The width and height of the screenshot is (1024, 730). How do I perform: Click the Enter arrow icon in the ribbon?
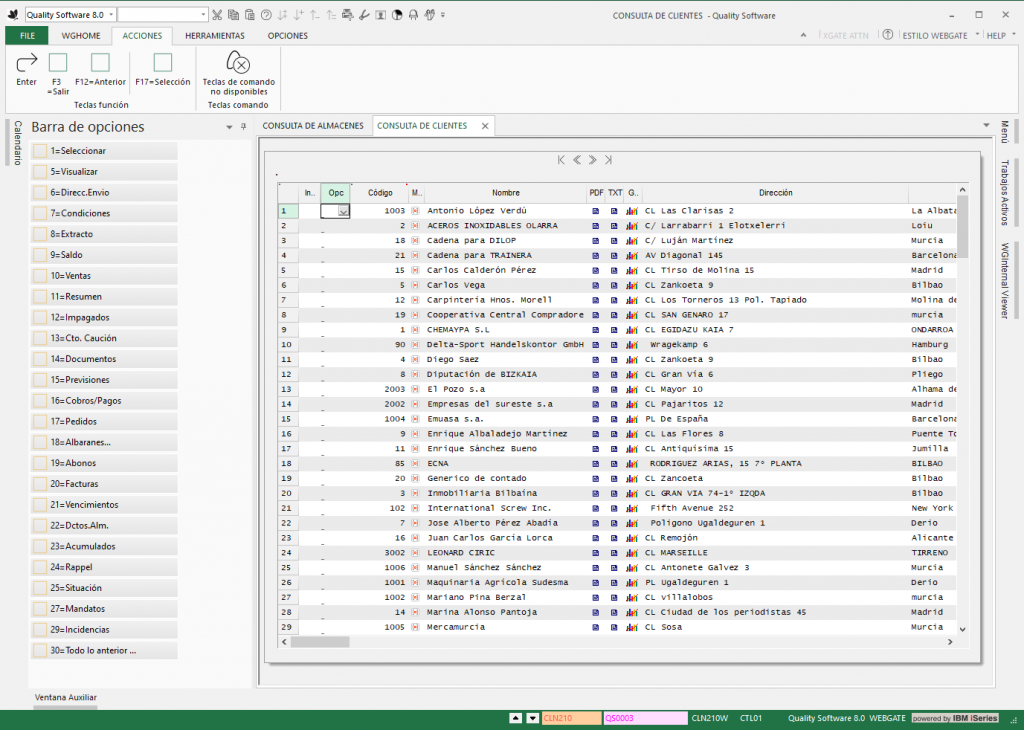(27, 63)
